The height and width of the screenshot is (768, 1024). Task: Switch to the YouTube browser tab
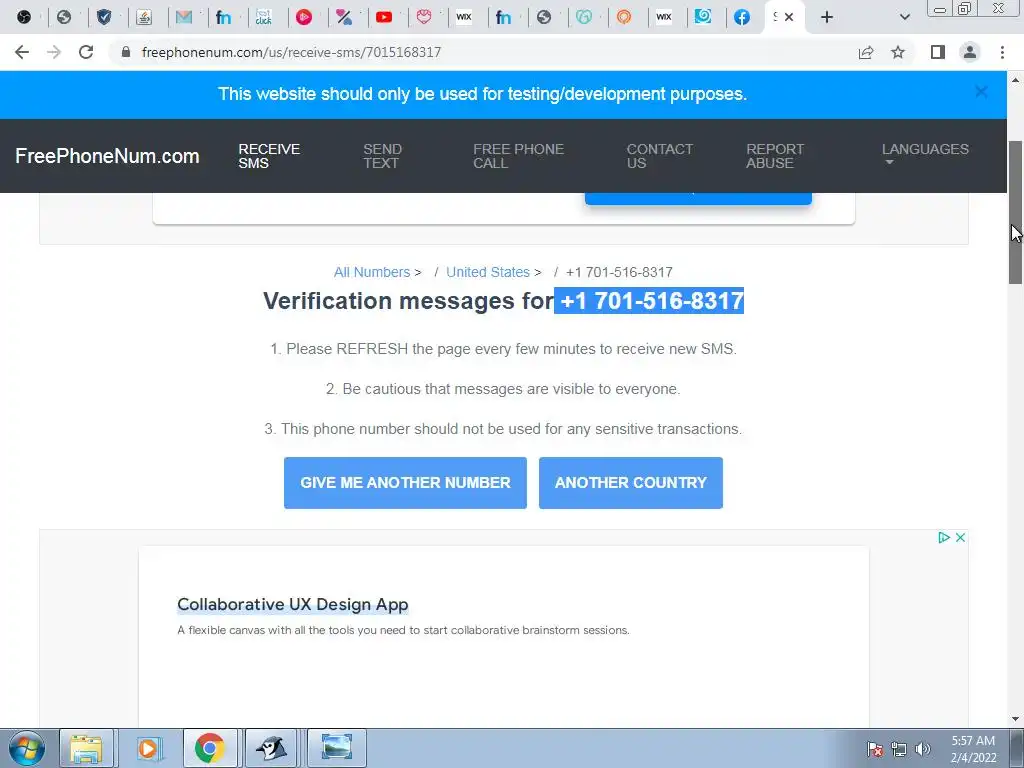tap(384, 17)
